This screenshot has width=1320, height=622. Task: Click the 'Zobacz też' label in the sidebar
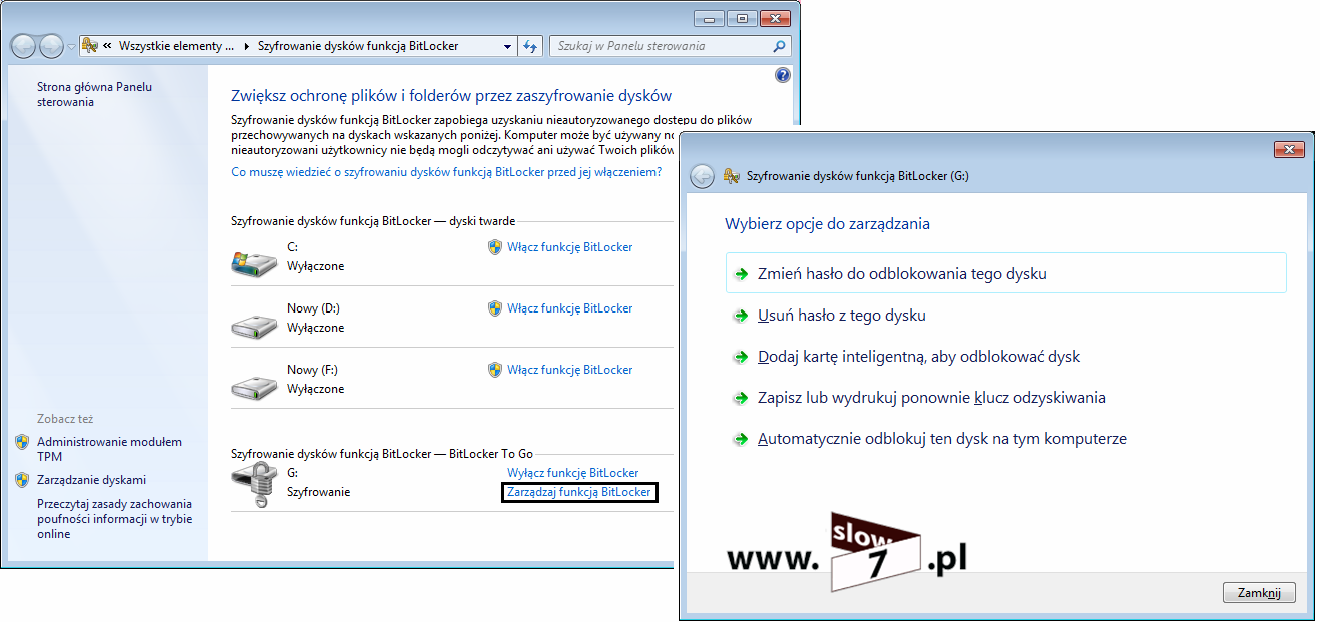click(65, 419)
